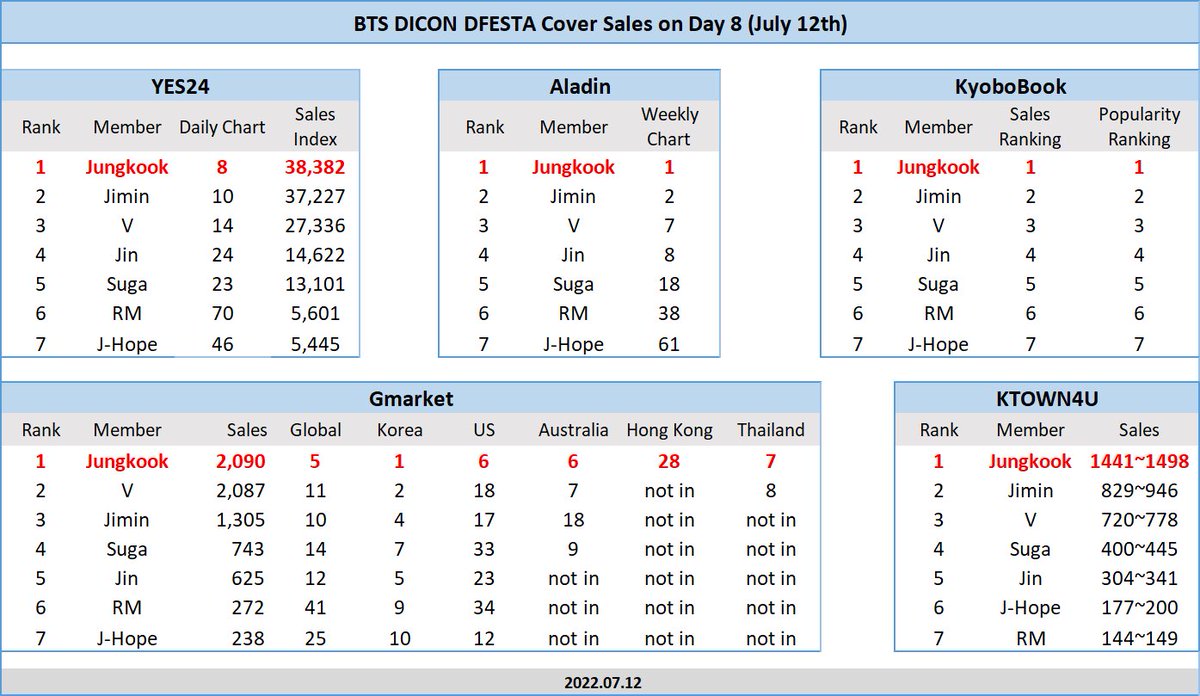Image resolution: width=1200 pixels, height=696 pixels.
Task: Select the KyoboBook table heading
Action: 1010,86
